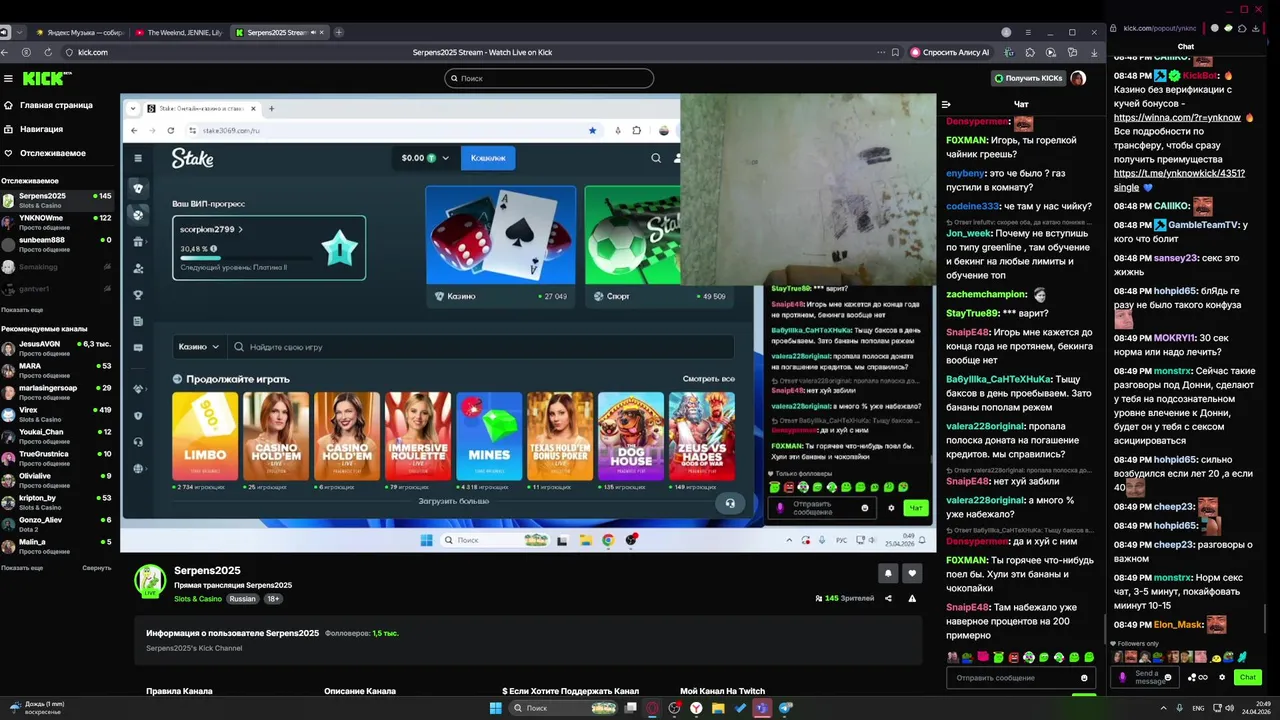Reload the kick.com page
1280x720 pixels.
pyautogui.click(x=47, y=52)
